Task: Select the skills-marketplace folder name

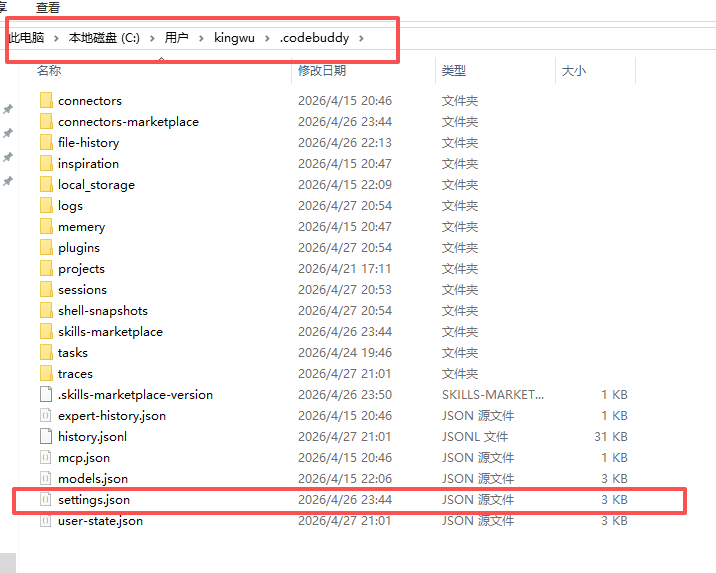Action: click(110, 331)
